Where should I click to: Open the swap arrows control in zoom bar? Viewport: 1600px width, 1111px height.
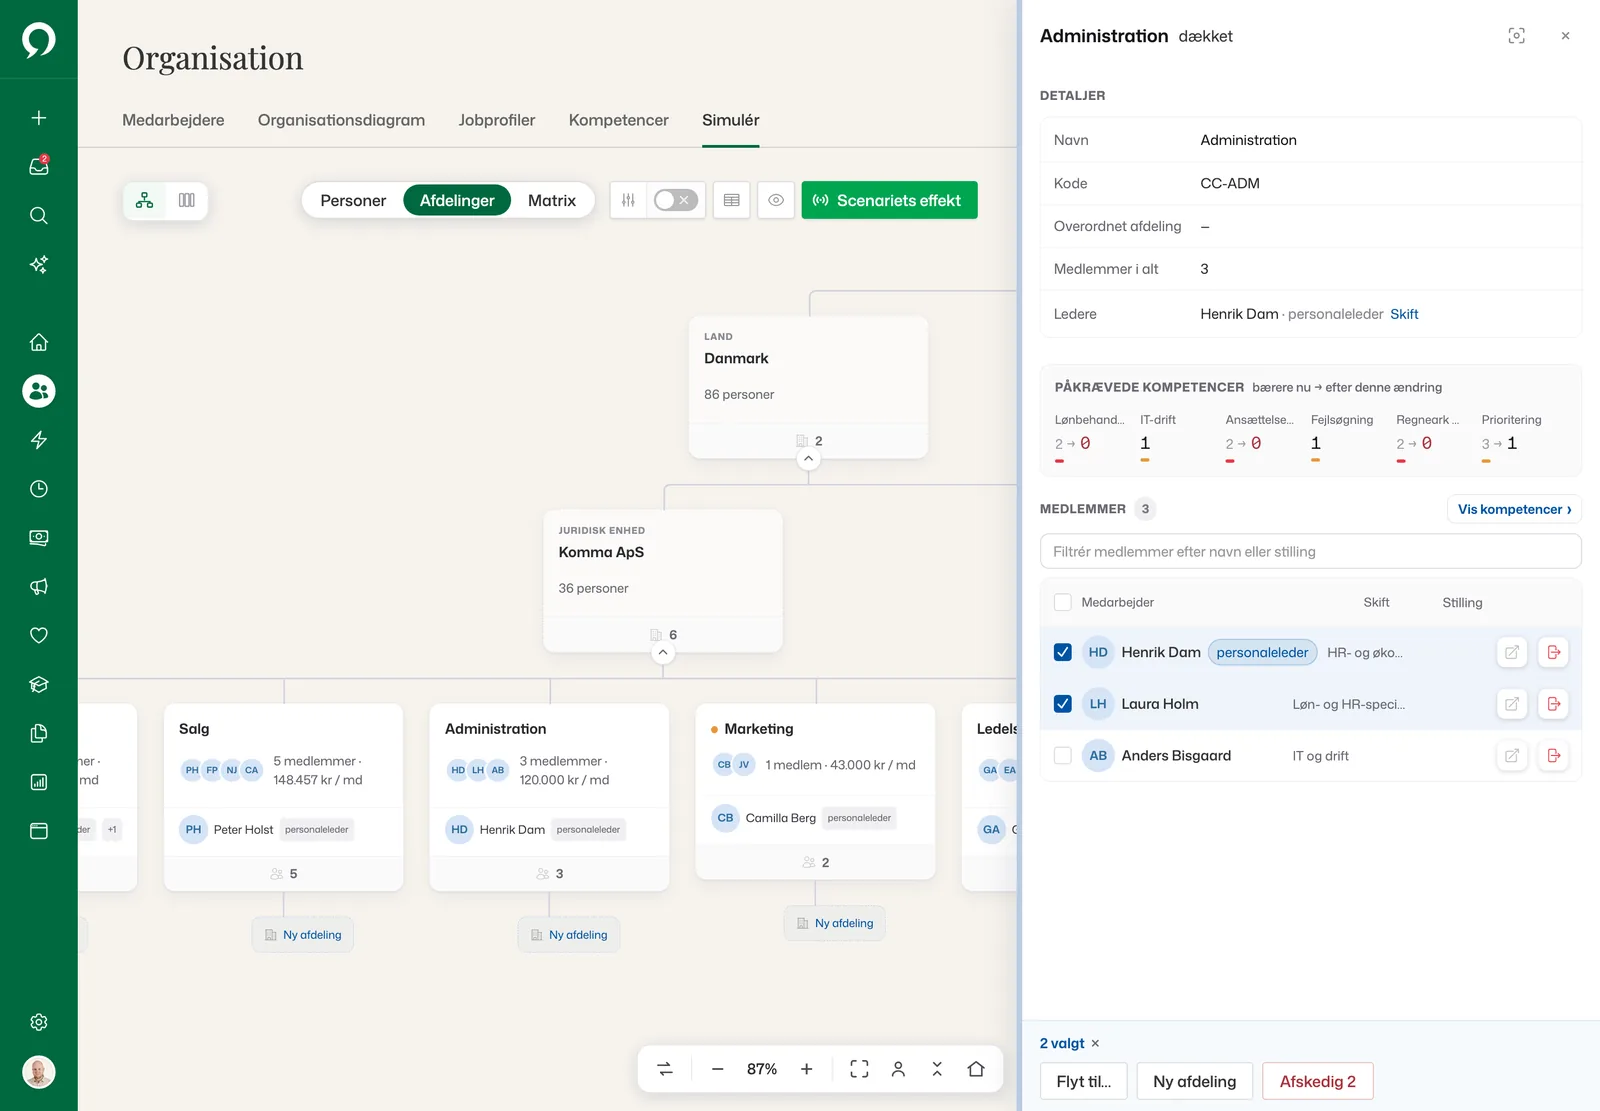click(665, 1069)
